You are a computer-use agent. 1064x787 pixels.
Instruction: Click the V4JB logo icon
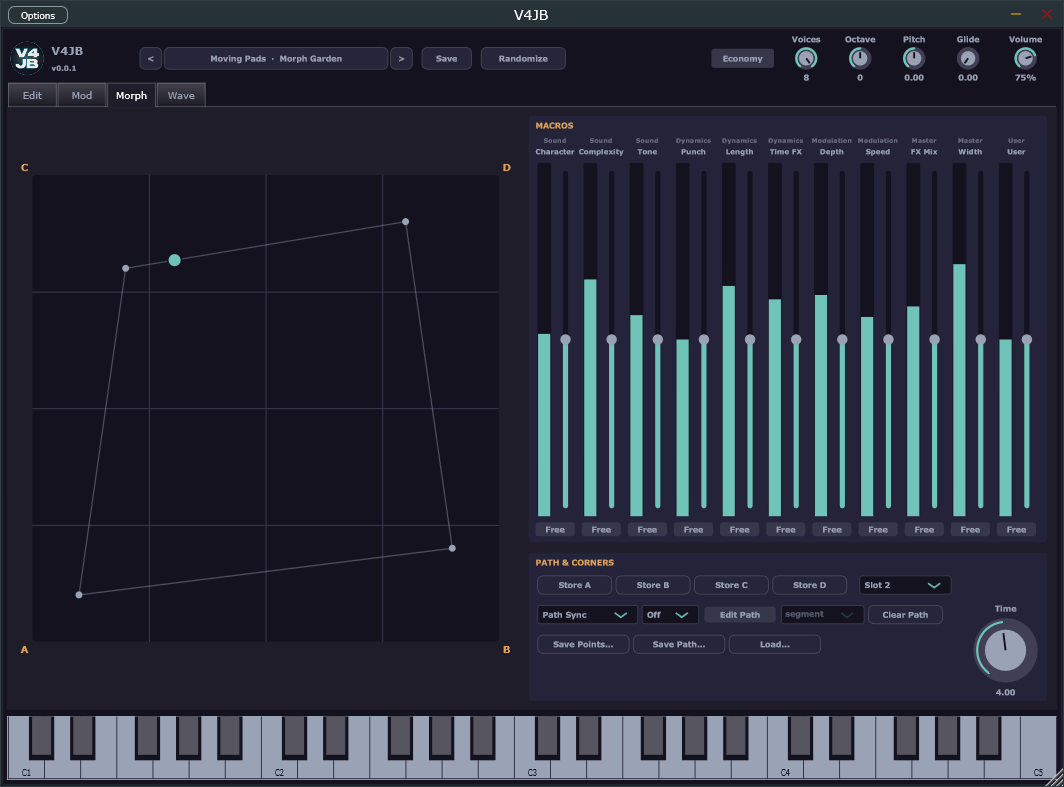point(27,58)
